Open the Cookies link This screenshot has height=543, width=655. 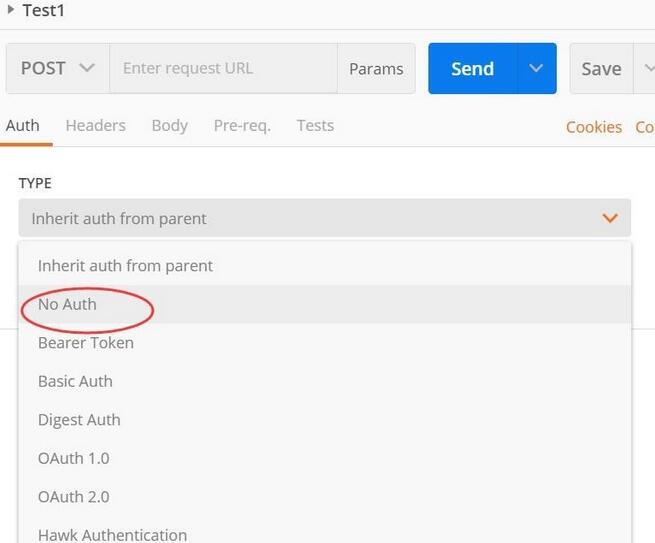[x=594, y=127]
